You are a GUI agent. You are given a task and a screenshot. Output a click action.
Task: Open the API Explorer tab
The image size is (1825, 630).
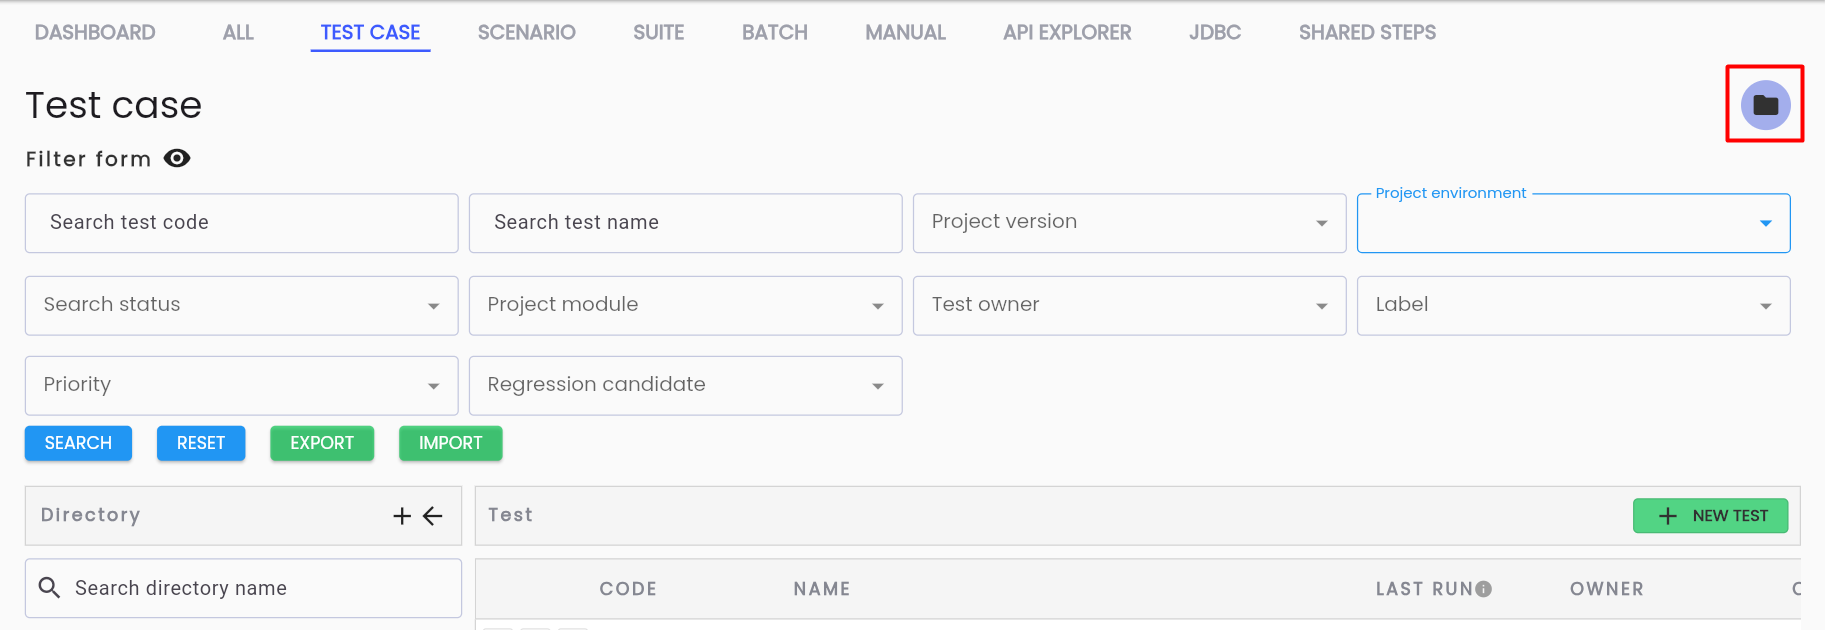1067,32
